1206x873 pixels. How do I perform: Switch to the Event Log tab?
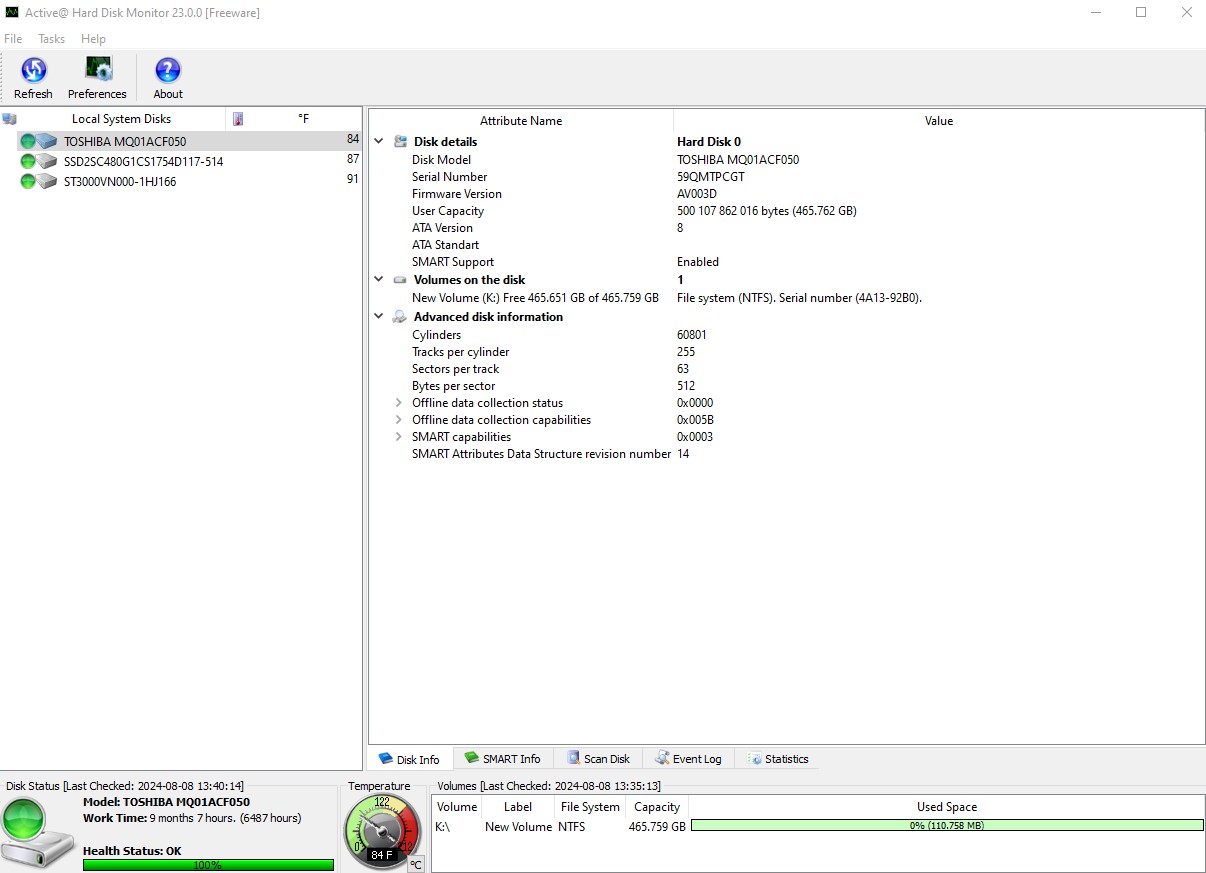pos(688,758)
